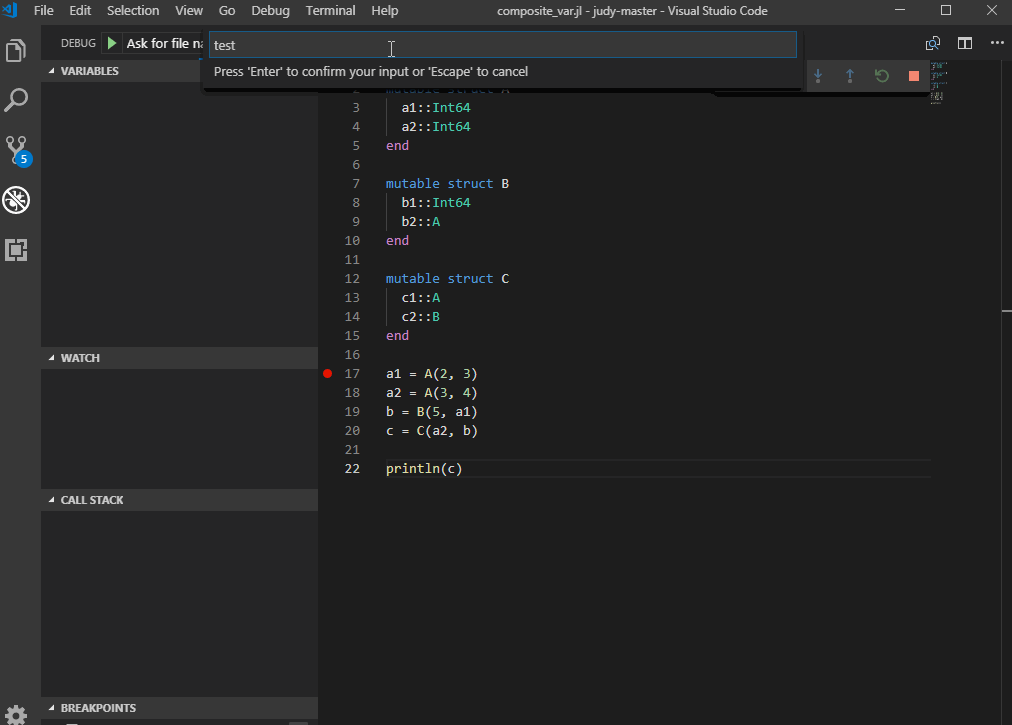Open the Manage gear menu
Viewport: 1012px width, 725px height.
click(x=16, y=715)
